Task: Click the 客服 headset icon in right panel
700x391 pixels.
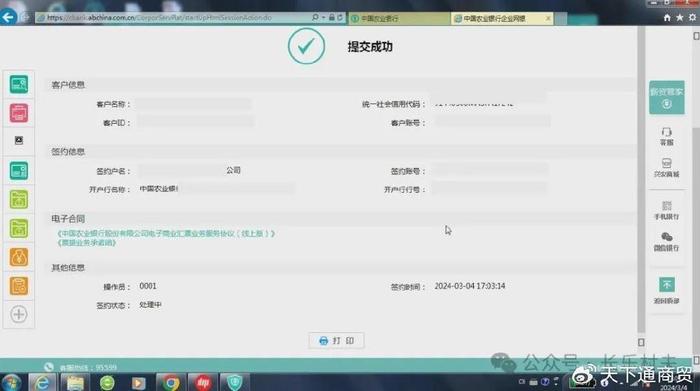Action: (667, 132)
